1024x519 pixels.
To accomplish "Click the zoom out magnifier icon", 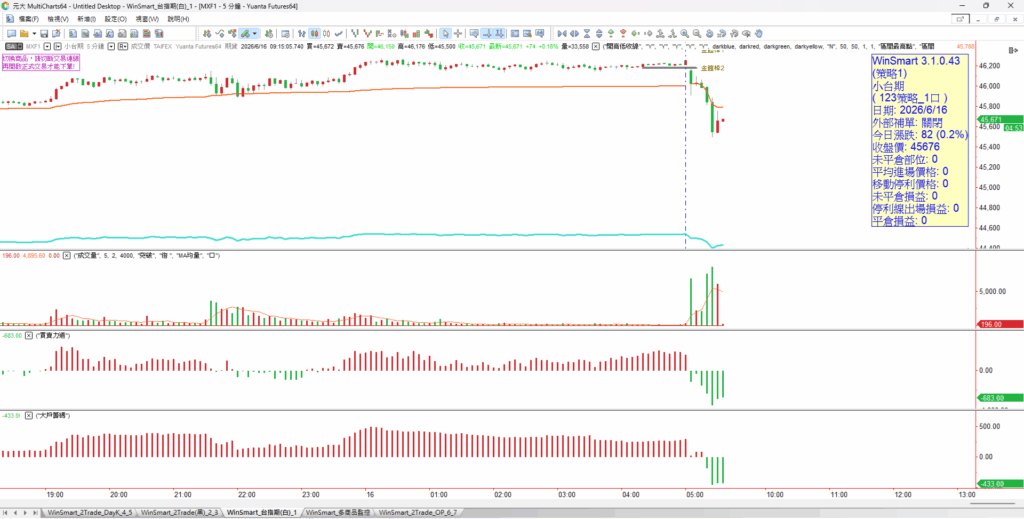I will (x=696, y=33).
